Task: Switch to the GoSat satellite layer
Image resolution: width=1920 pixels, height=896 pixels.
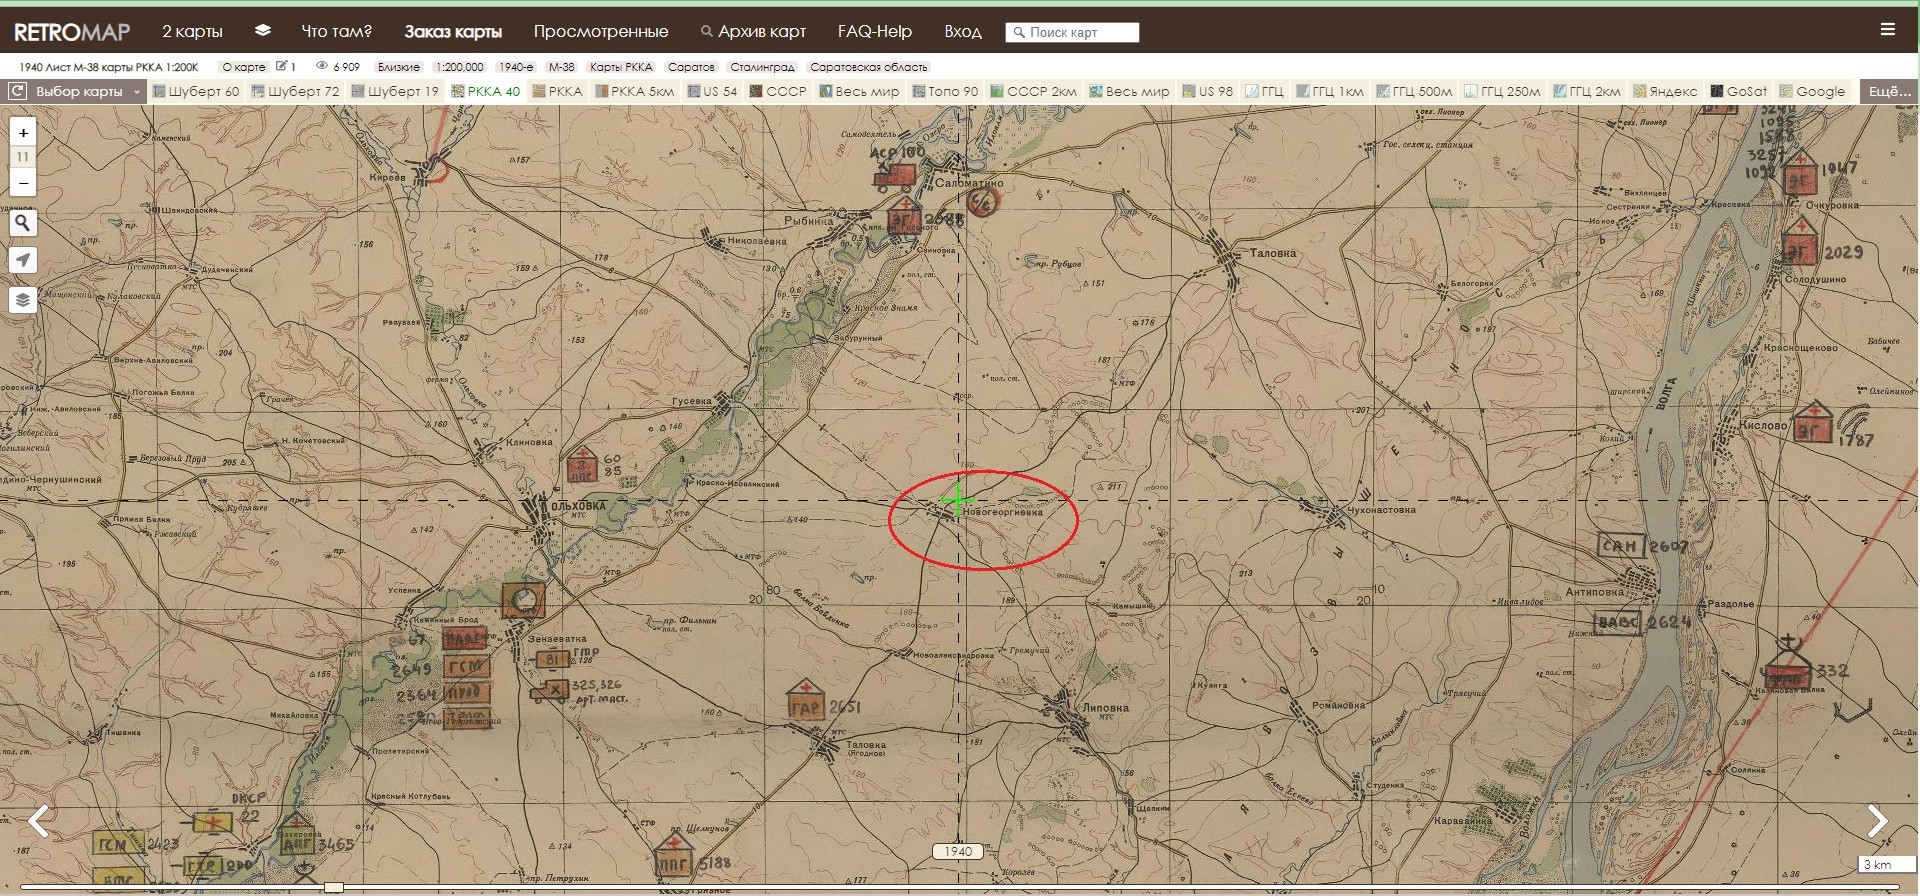Action: (x=1739, y=91)
